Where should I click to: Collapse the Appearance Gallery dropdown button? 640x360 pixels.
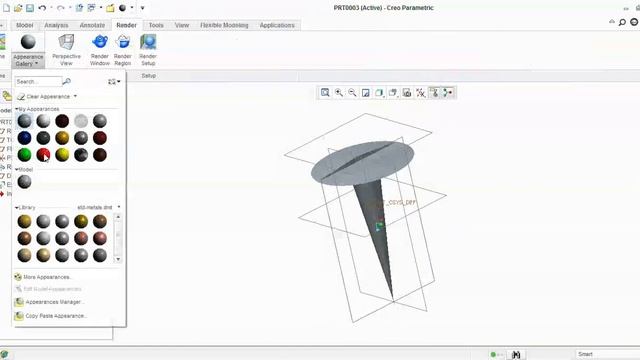coord(28,60)
